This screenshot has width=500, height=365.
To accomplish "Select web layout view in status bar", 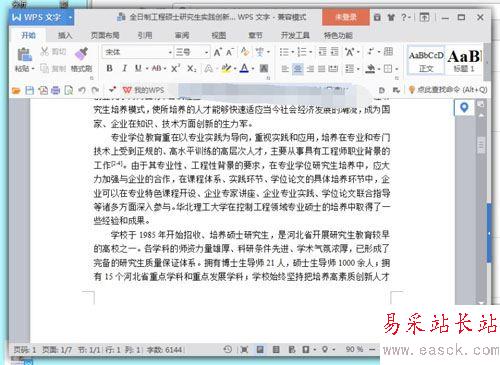I will (x=292, y=349).
